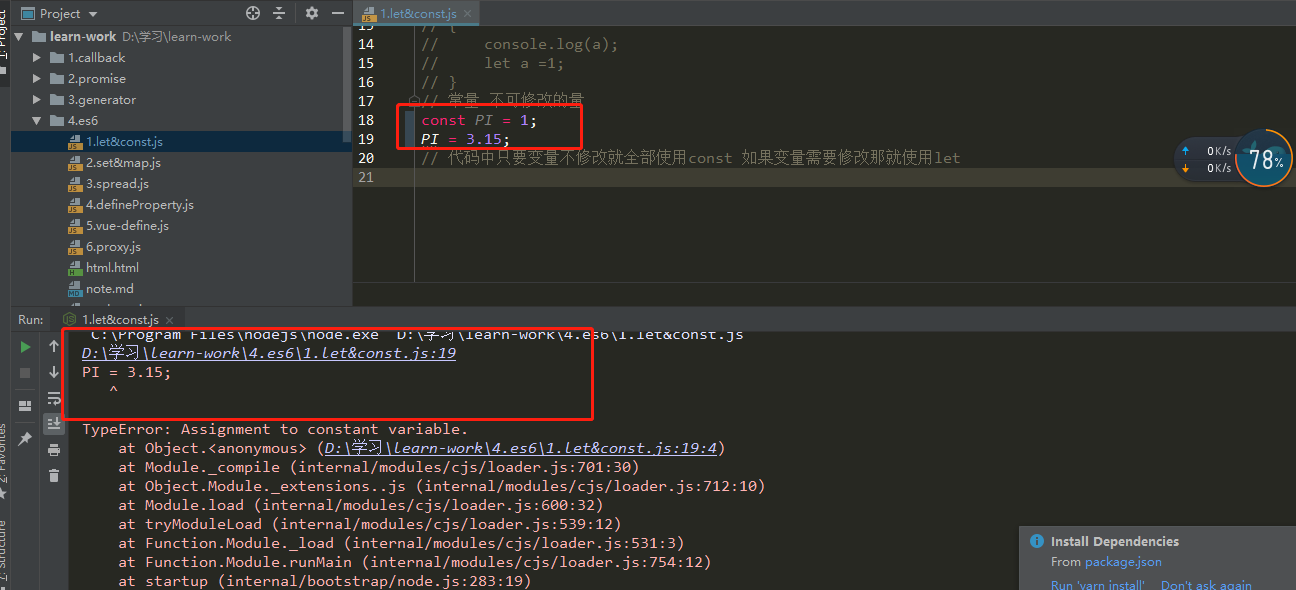Toggle soft-wrap in Run console

(54, 399)
